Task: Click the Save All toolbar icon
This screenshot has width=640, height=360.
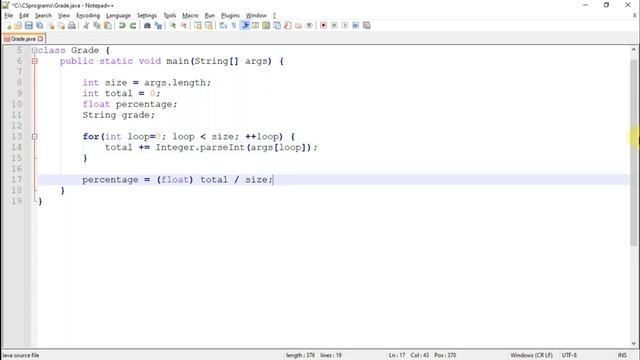Action: [x=40, y=25]
